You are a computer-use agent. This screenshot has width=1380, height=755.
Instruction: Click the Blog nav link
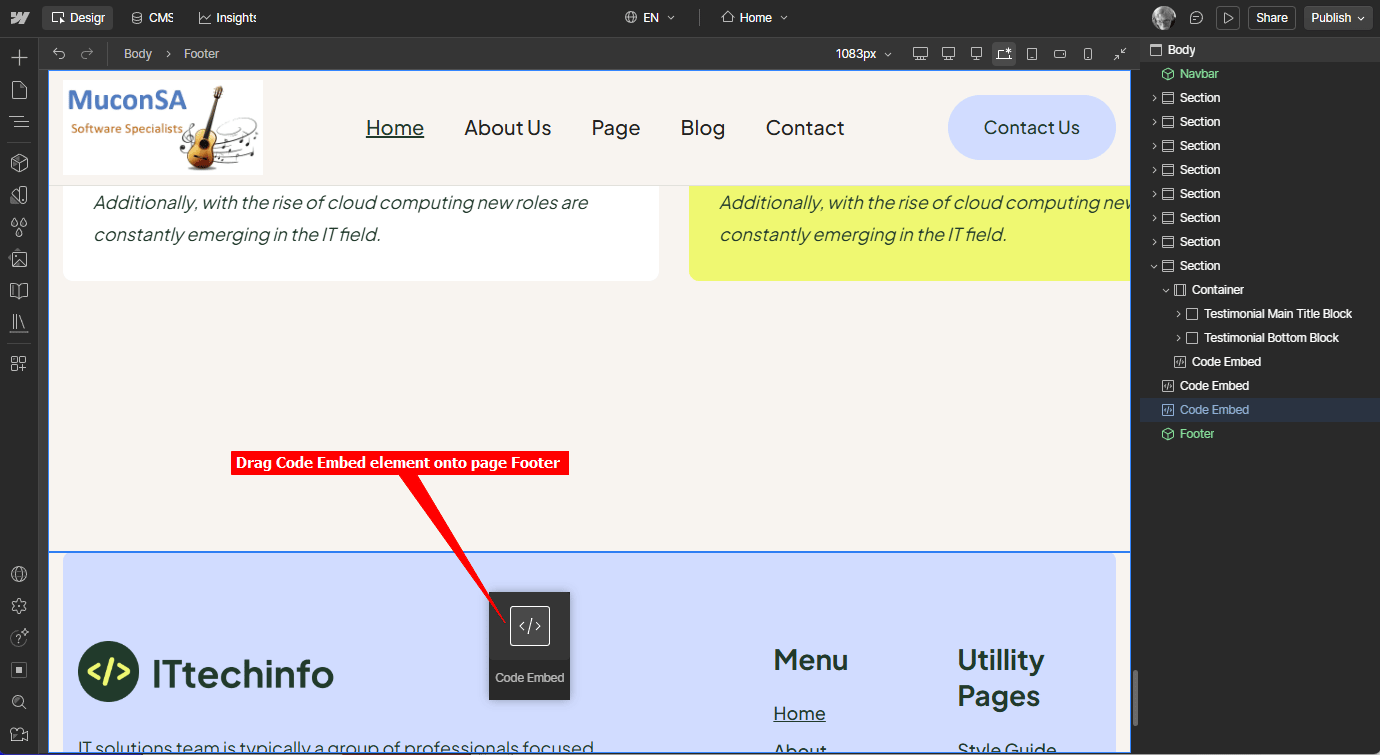click(x=703, y=128)
